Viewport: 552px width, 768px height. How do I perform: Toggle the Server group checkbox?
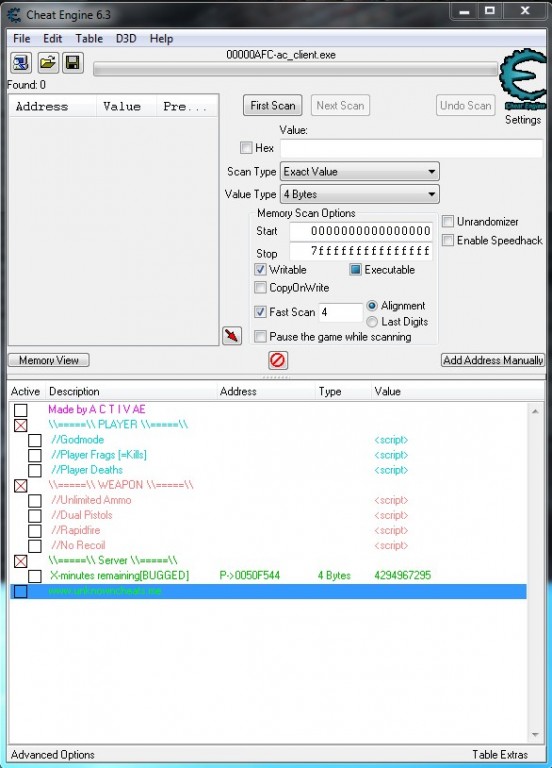click(21, 561)
